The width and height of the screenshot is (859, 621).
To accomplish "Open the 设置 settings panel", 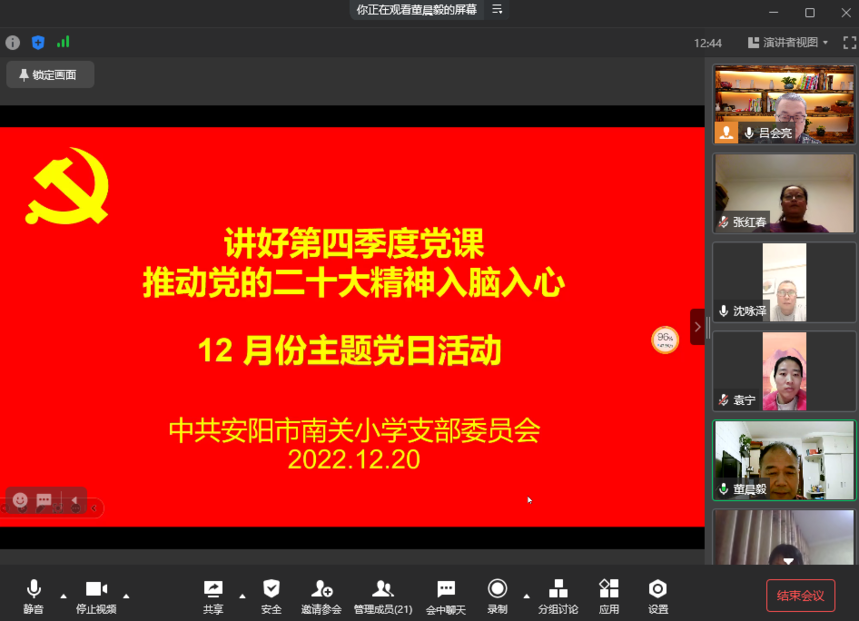I will (656, 593).
